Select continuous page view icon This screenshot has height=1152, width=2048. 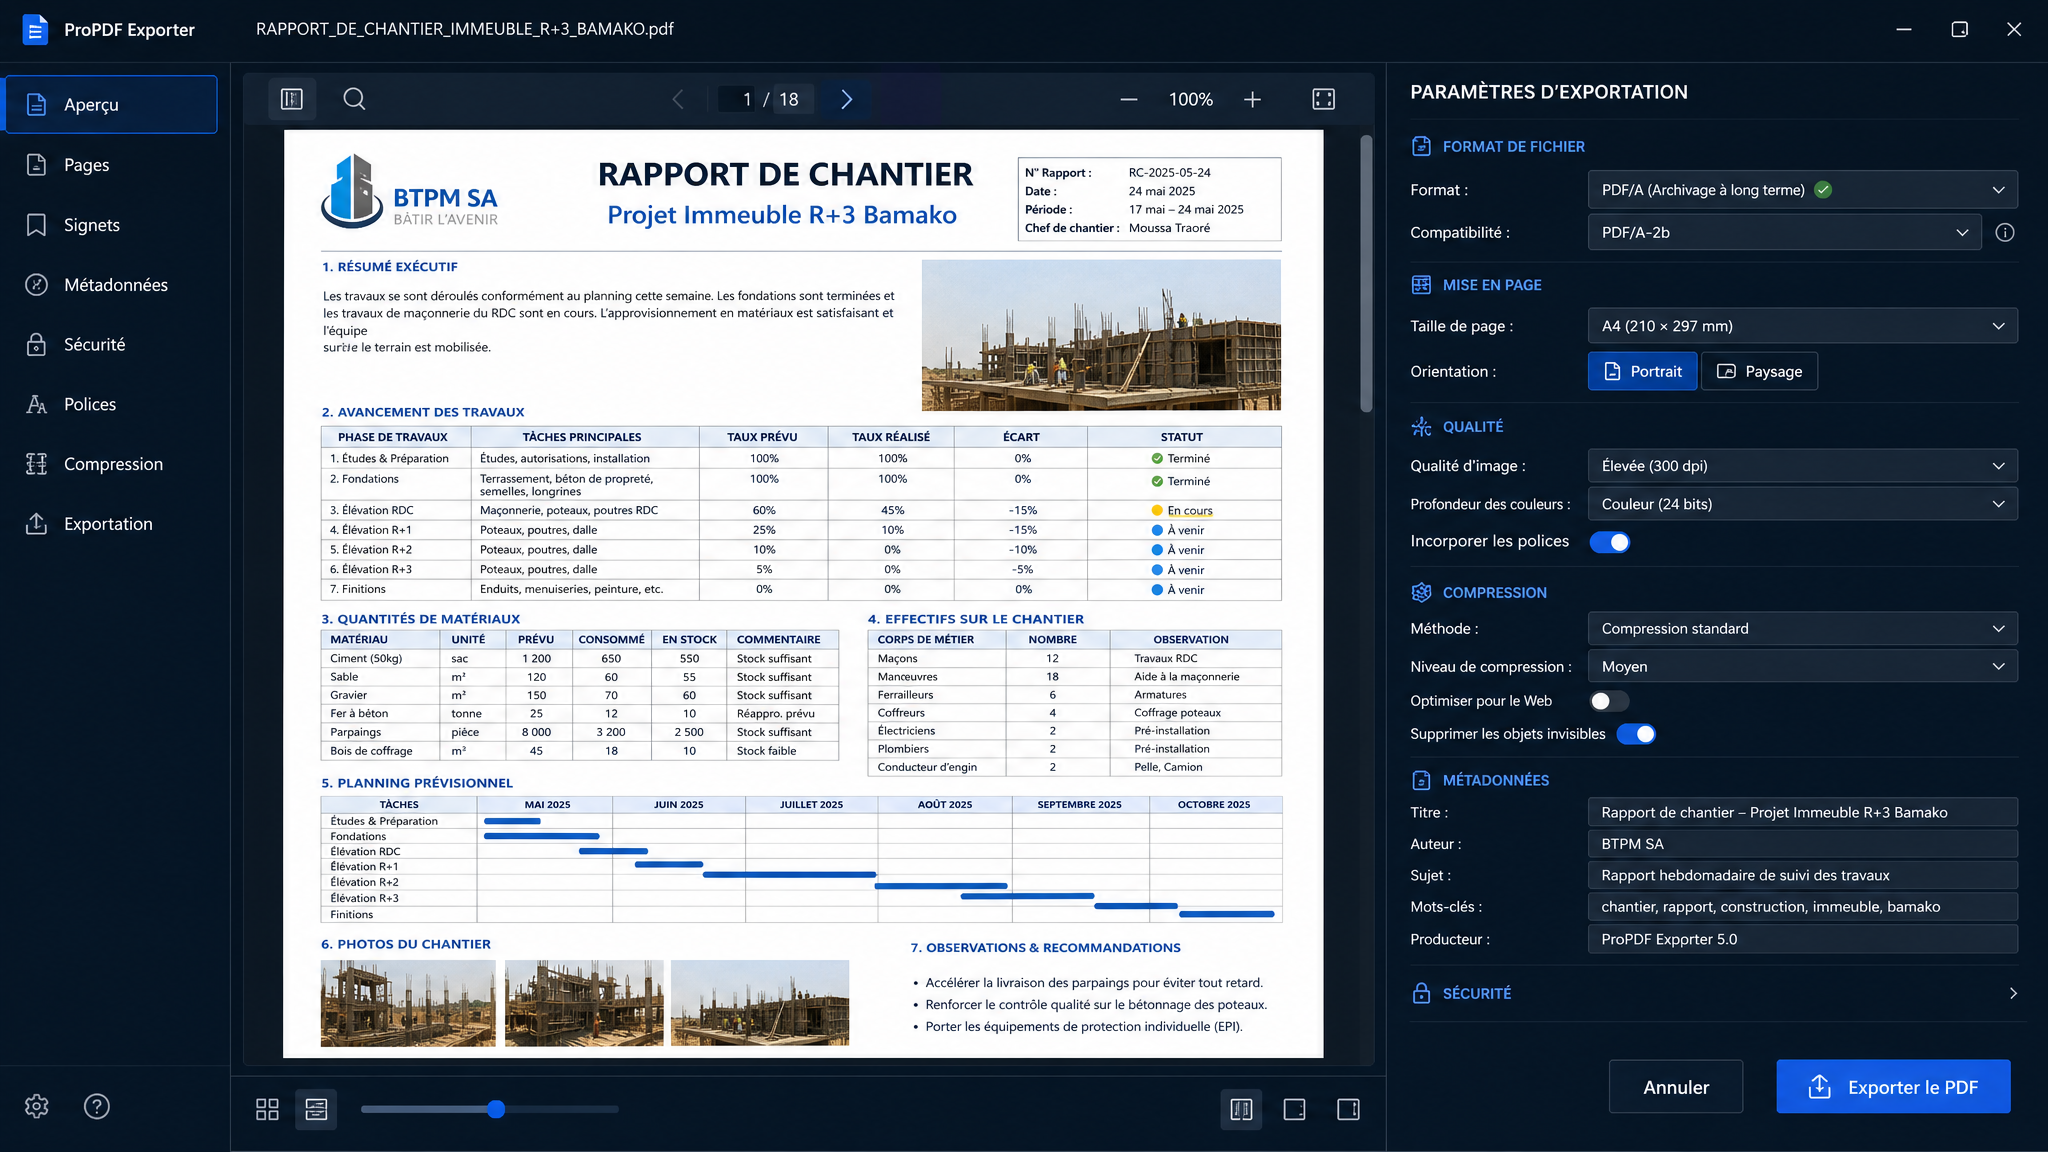[x=316, y=1109]
